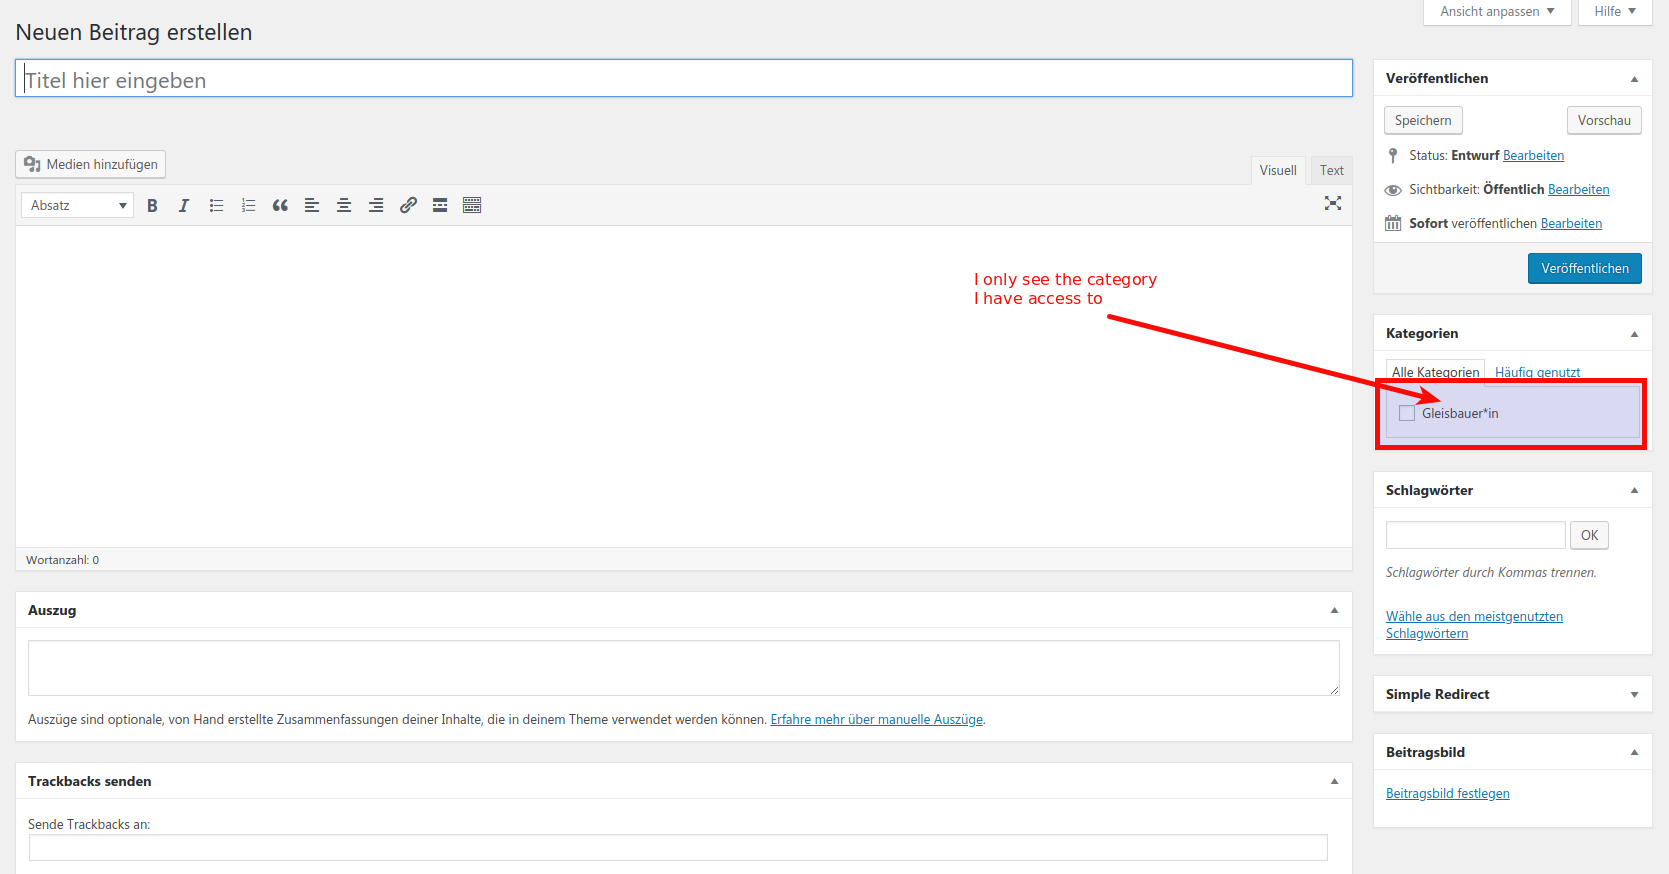Check the Gleisbauer*in category
This screenshot has height=874, width=1669.
tap(1407, 414)
